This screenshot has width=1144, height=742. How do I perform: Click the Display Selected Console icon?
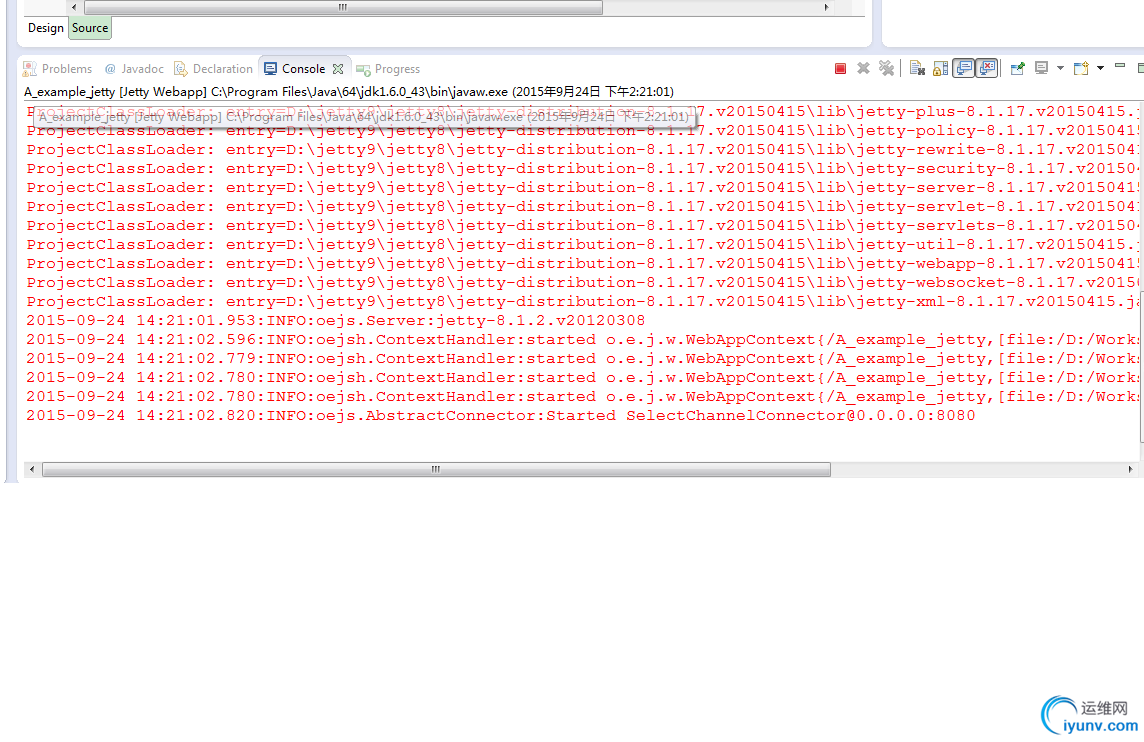pyautogui.click(x=1041, y=69)
